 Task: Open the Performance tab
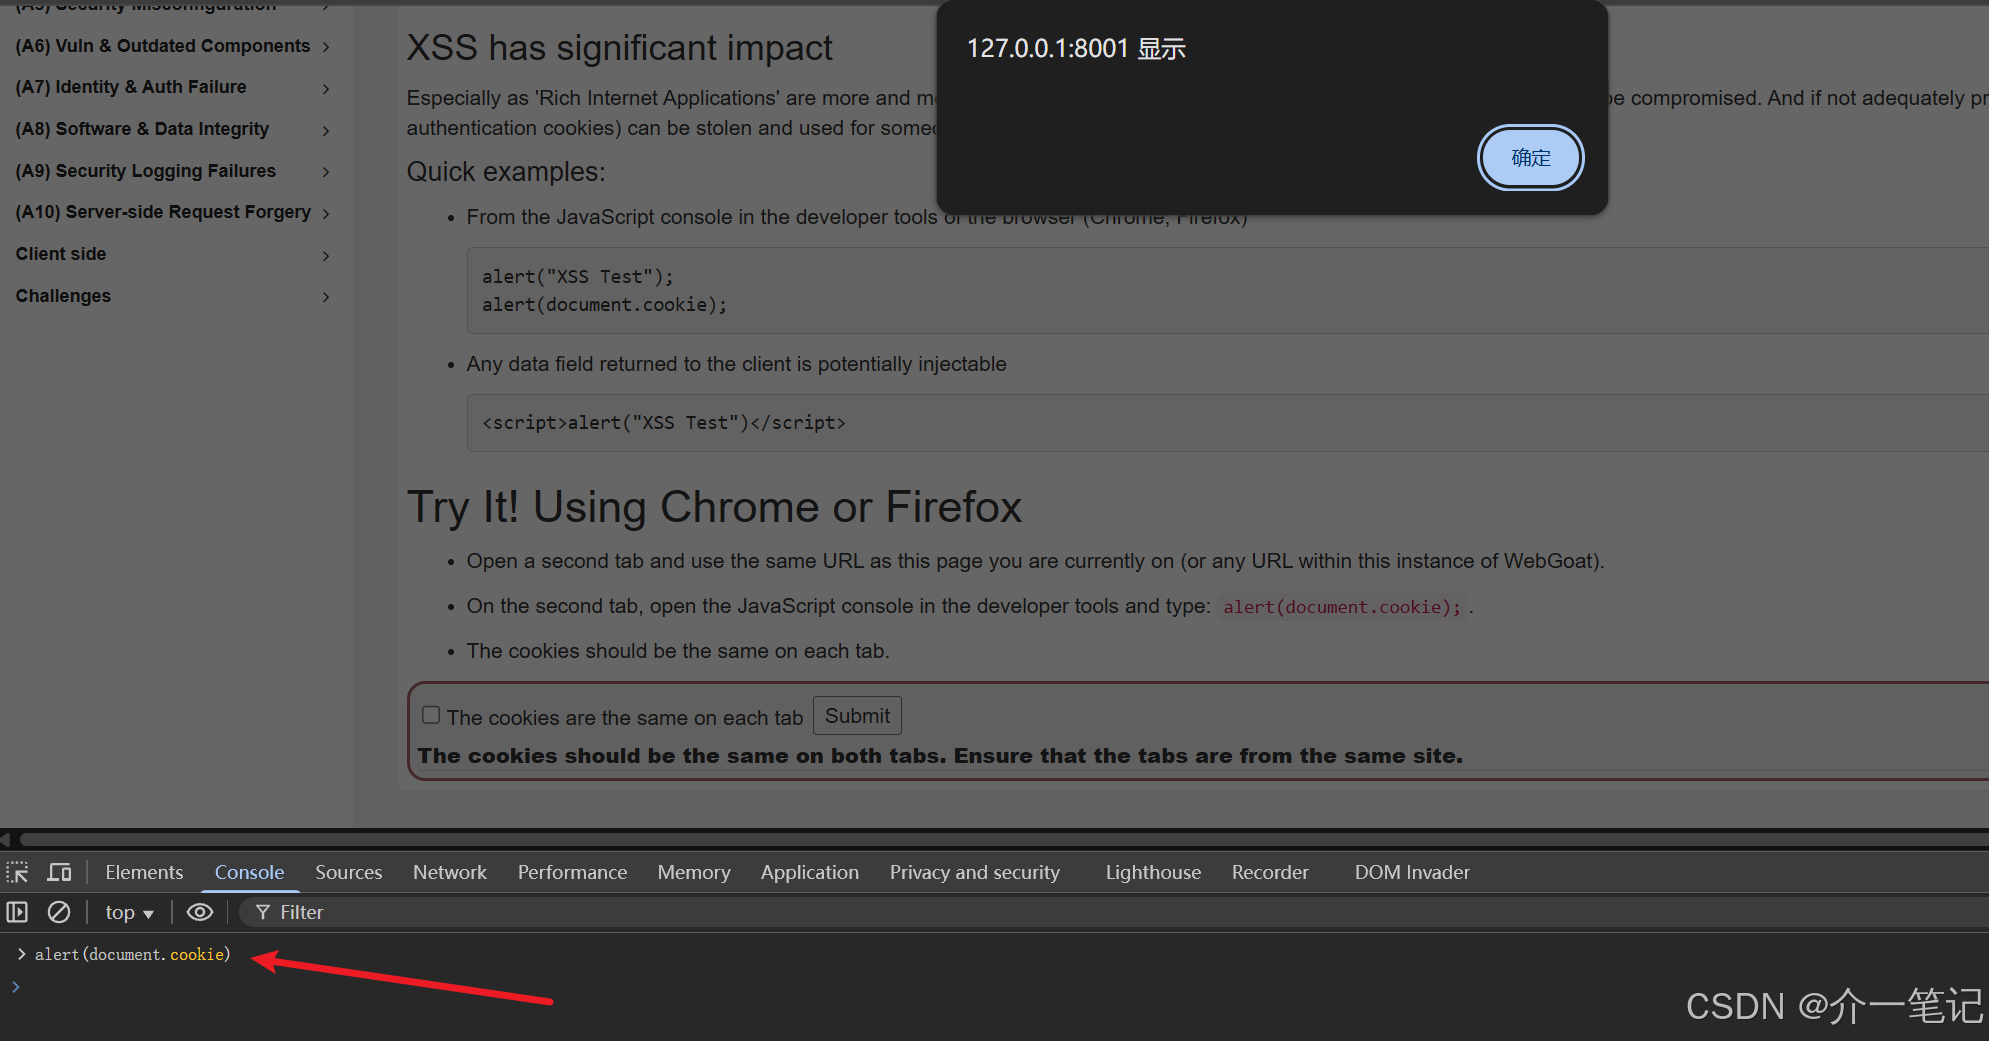(x=572, y=872)
